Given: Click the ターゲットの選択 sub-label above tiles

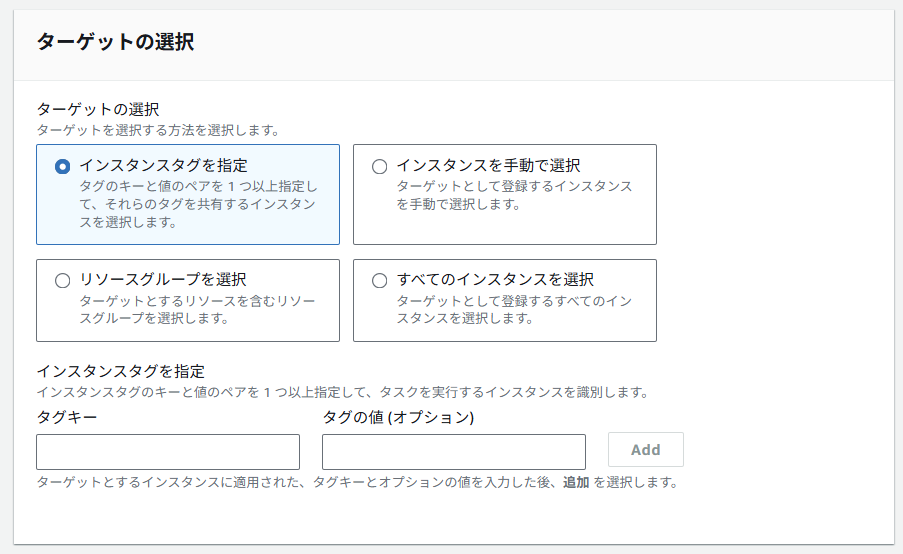Looking at the screenshot, I should click(x=98, y=109).
